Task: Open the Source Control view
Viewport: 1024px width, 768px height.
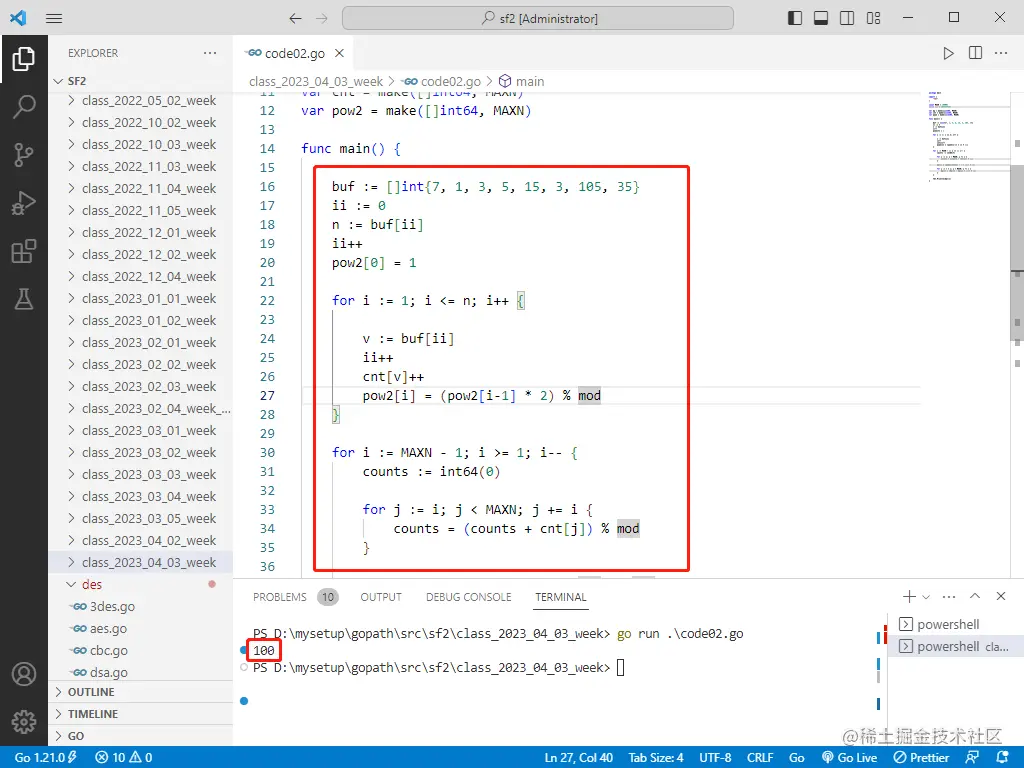Action: tap(24, 155)
